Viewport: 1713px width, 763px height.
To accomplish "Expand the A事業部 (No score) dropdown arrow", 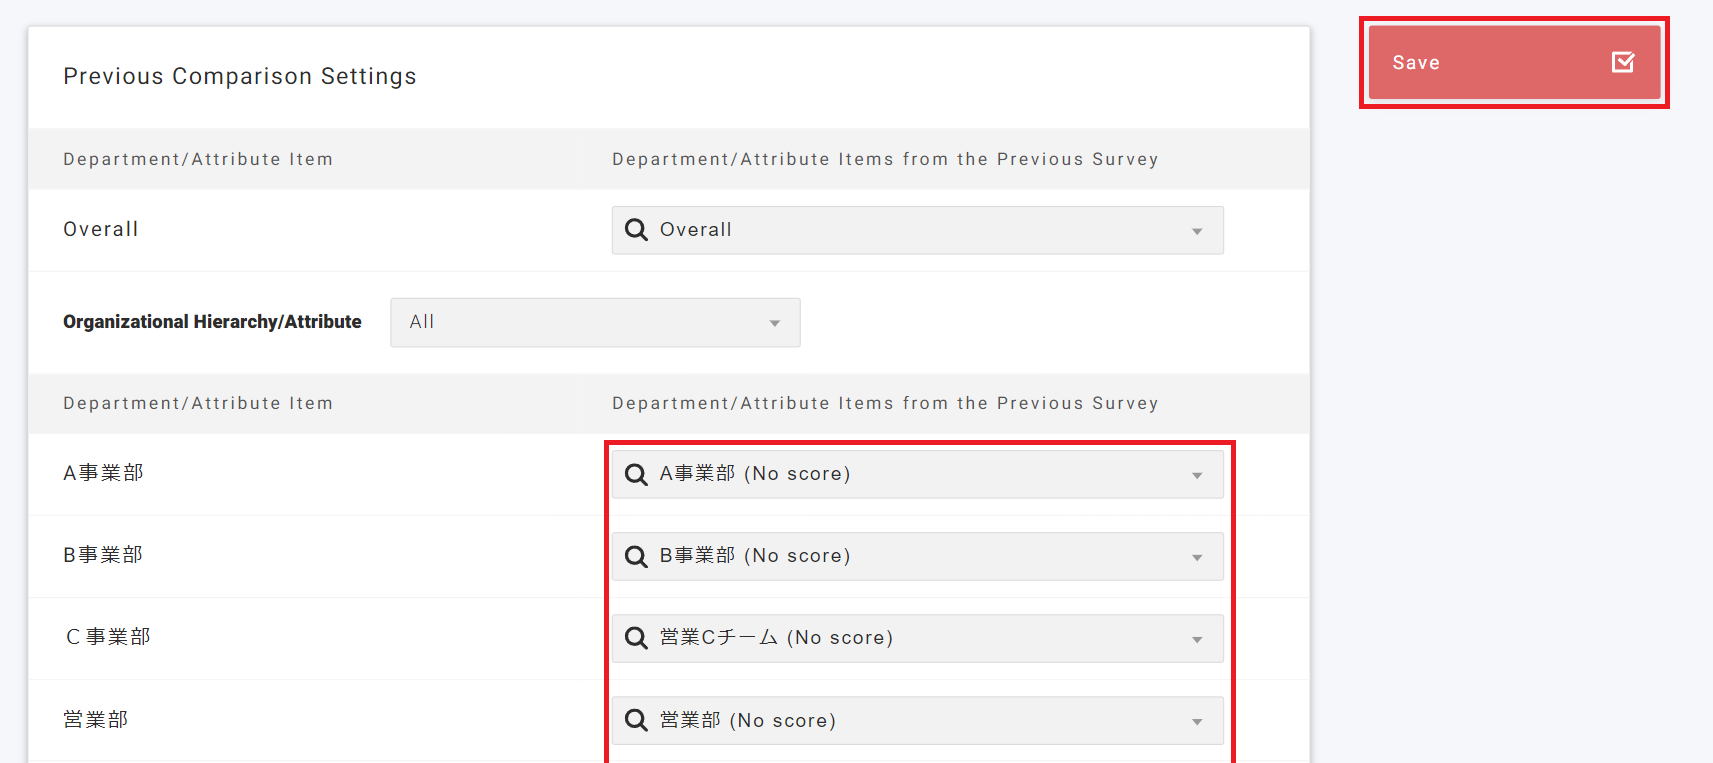I will pyautogui.click(x=1197, y=475).
